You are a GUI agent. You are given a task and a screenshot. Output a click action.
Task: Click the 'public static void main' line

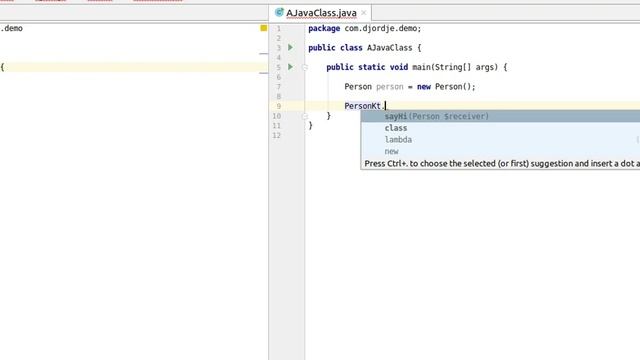click(416, 67)
